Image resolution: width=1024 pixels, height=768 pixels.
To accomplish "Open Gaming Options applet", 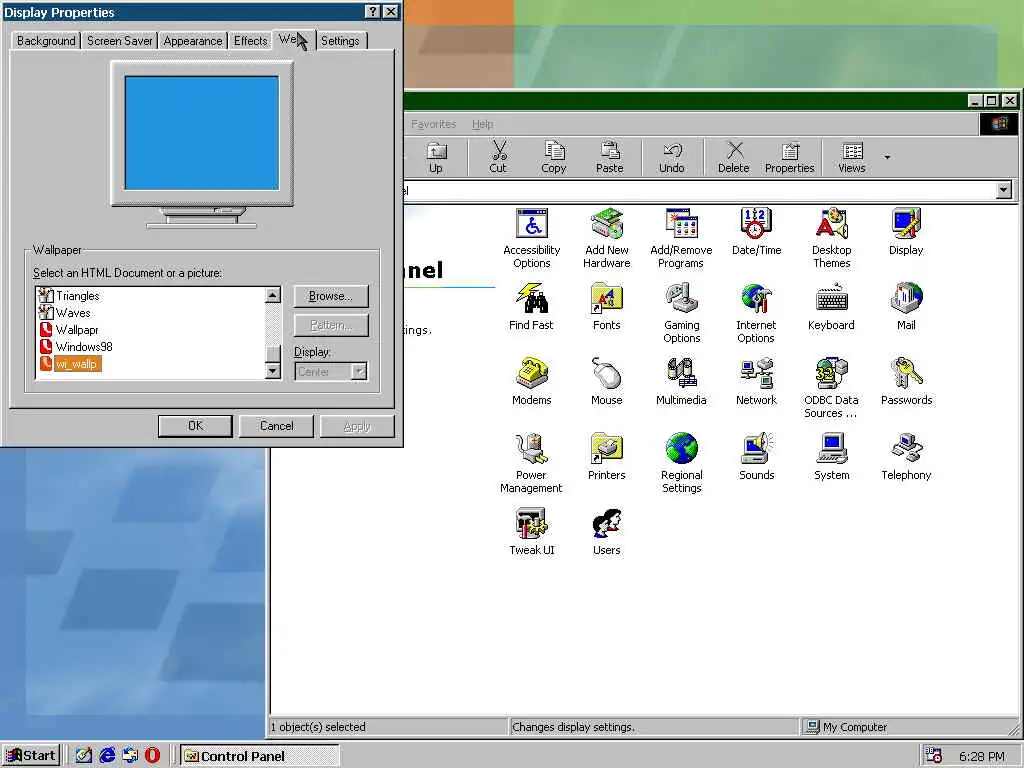I will pos(681,313).
